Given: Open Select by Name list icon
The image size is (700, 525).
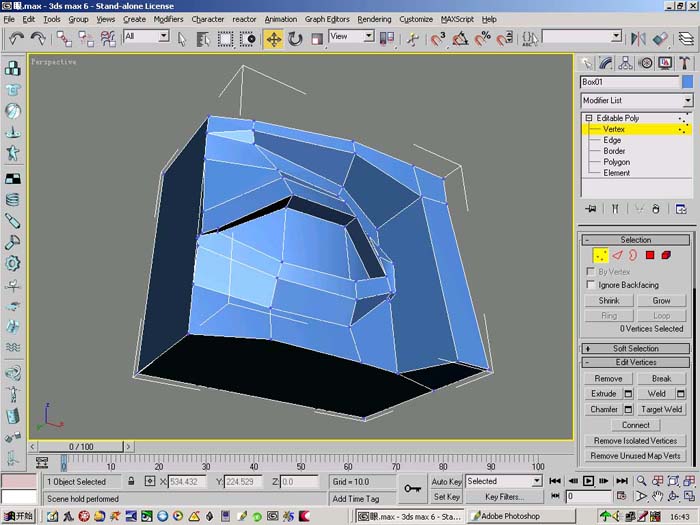Looking at the screenshot, I should (x=203, y=39).
